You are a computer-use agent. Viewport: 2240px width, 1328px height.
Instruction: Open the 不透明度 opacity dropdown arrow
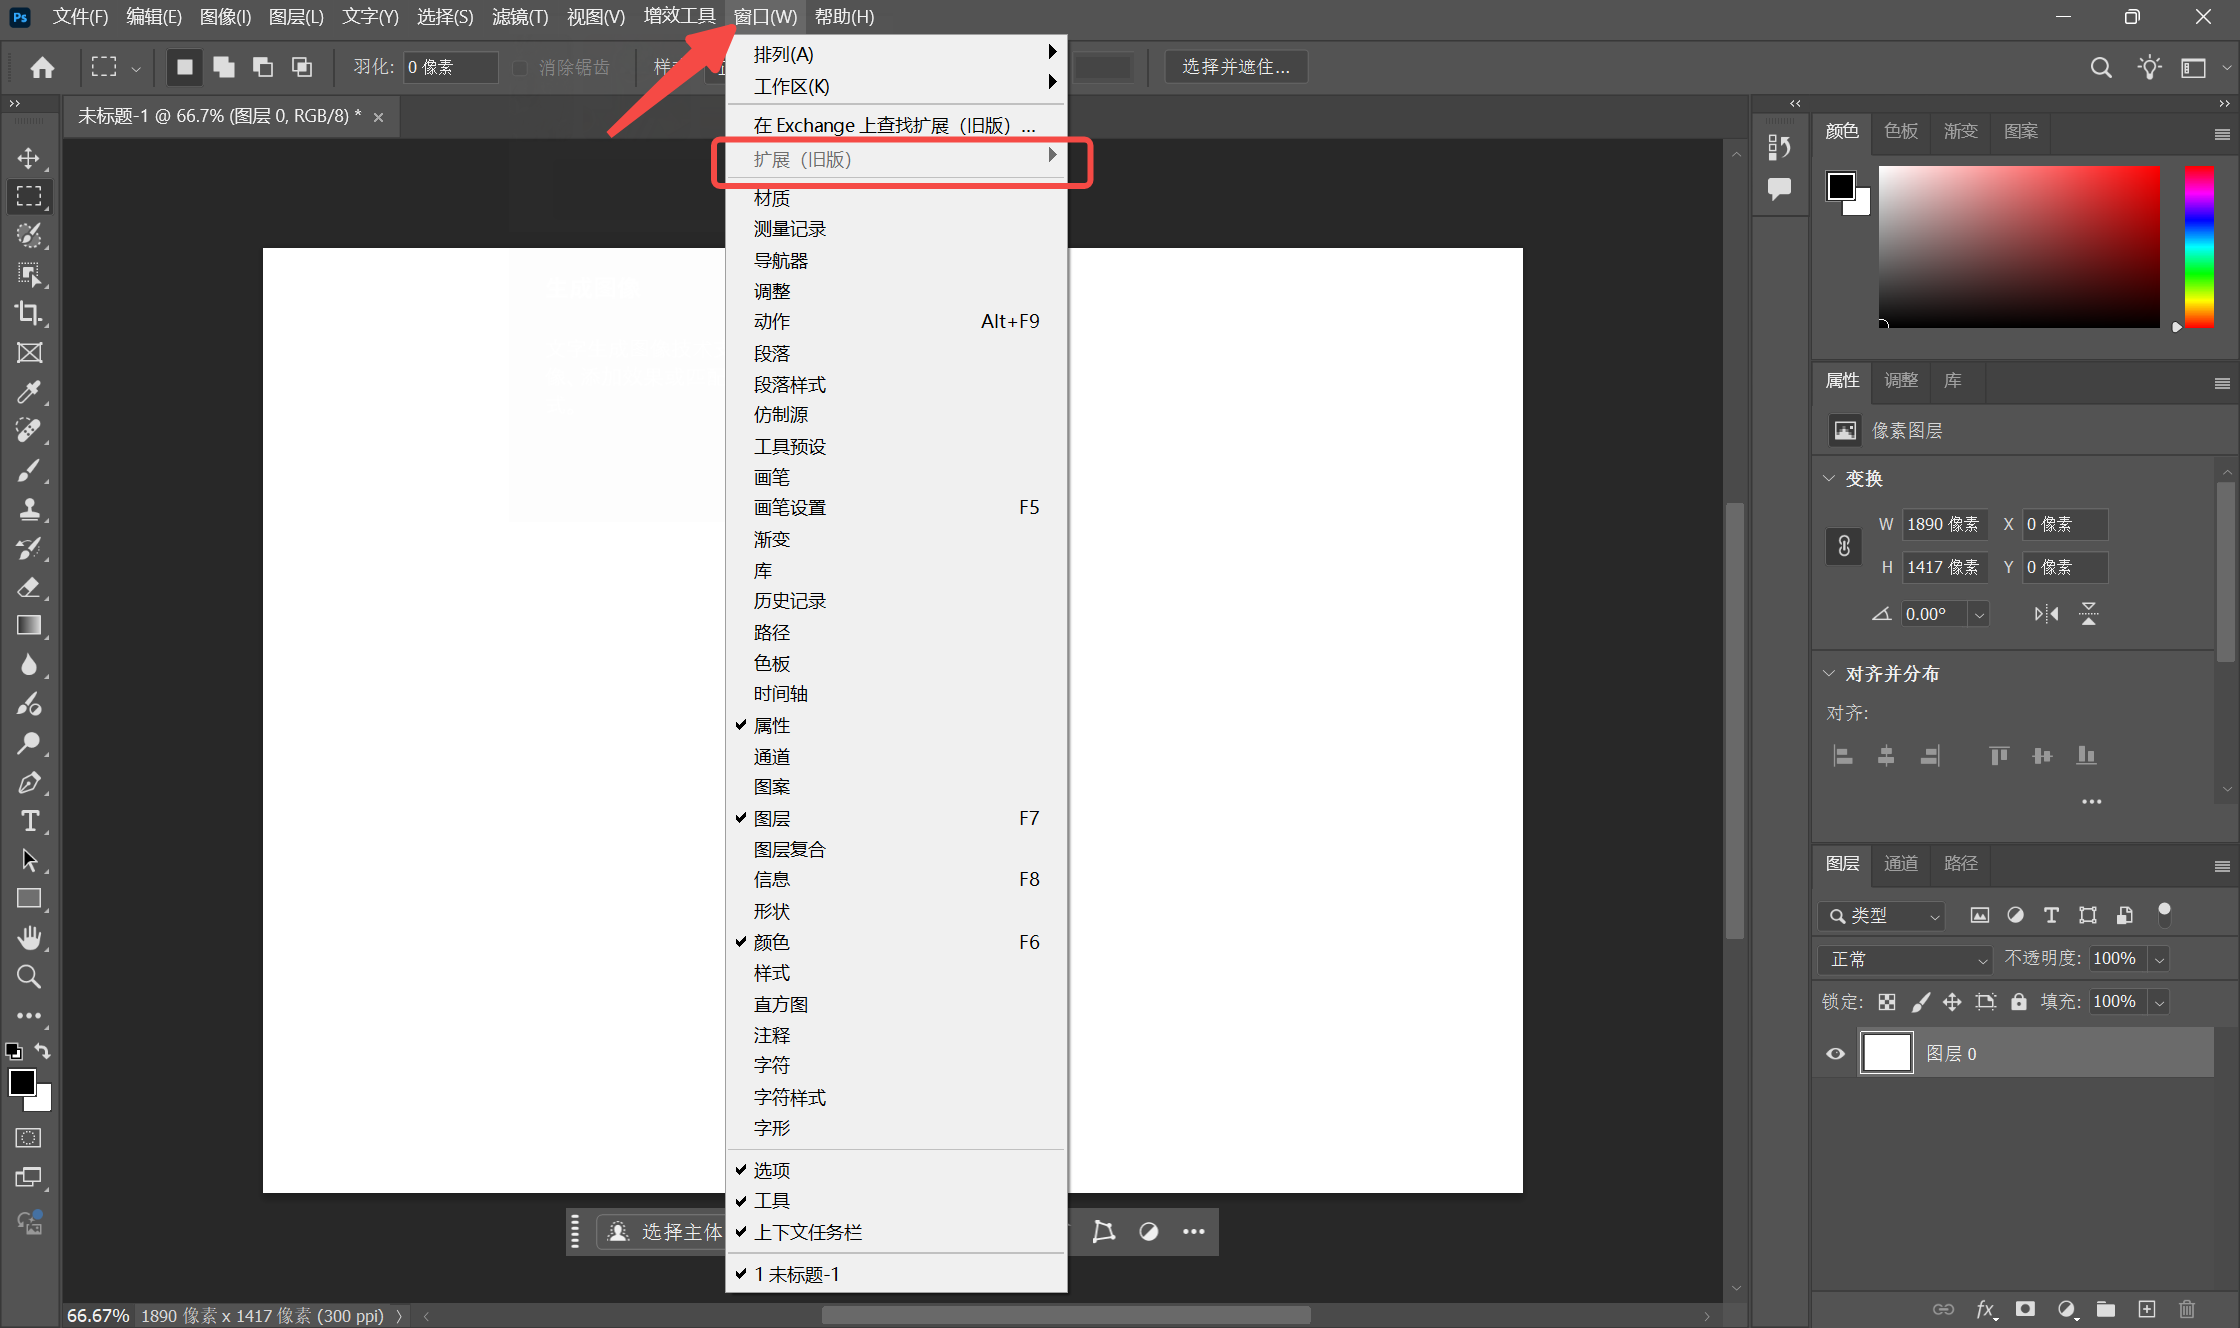[x=2160, y=959]
